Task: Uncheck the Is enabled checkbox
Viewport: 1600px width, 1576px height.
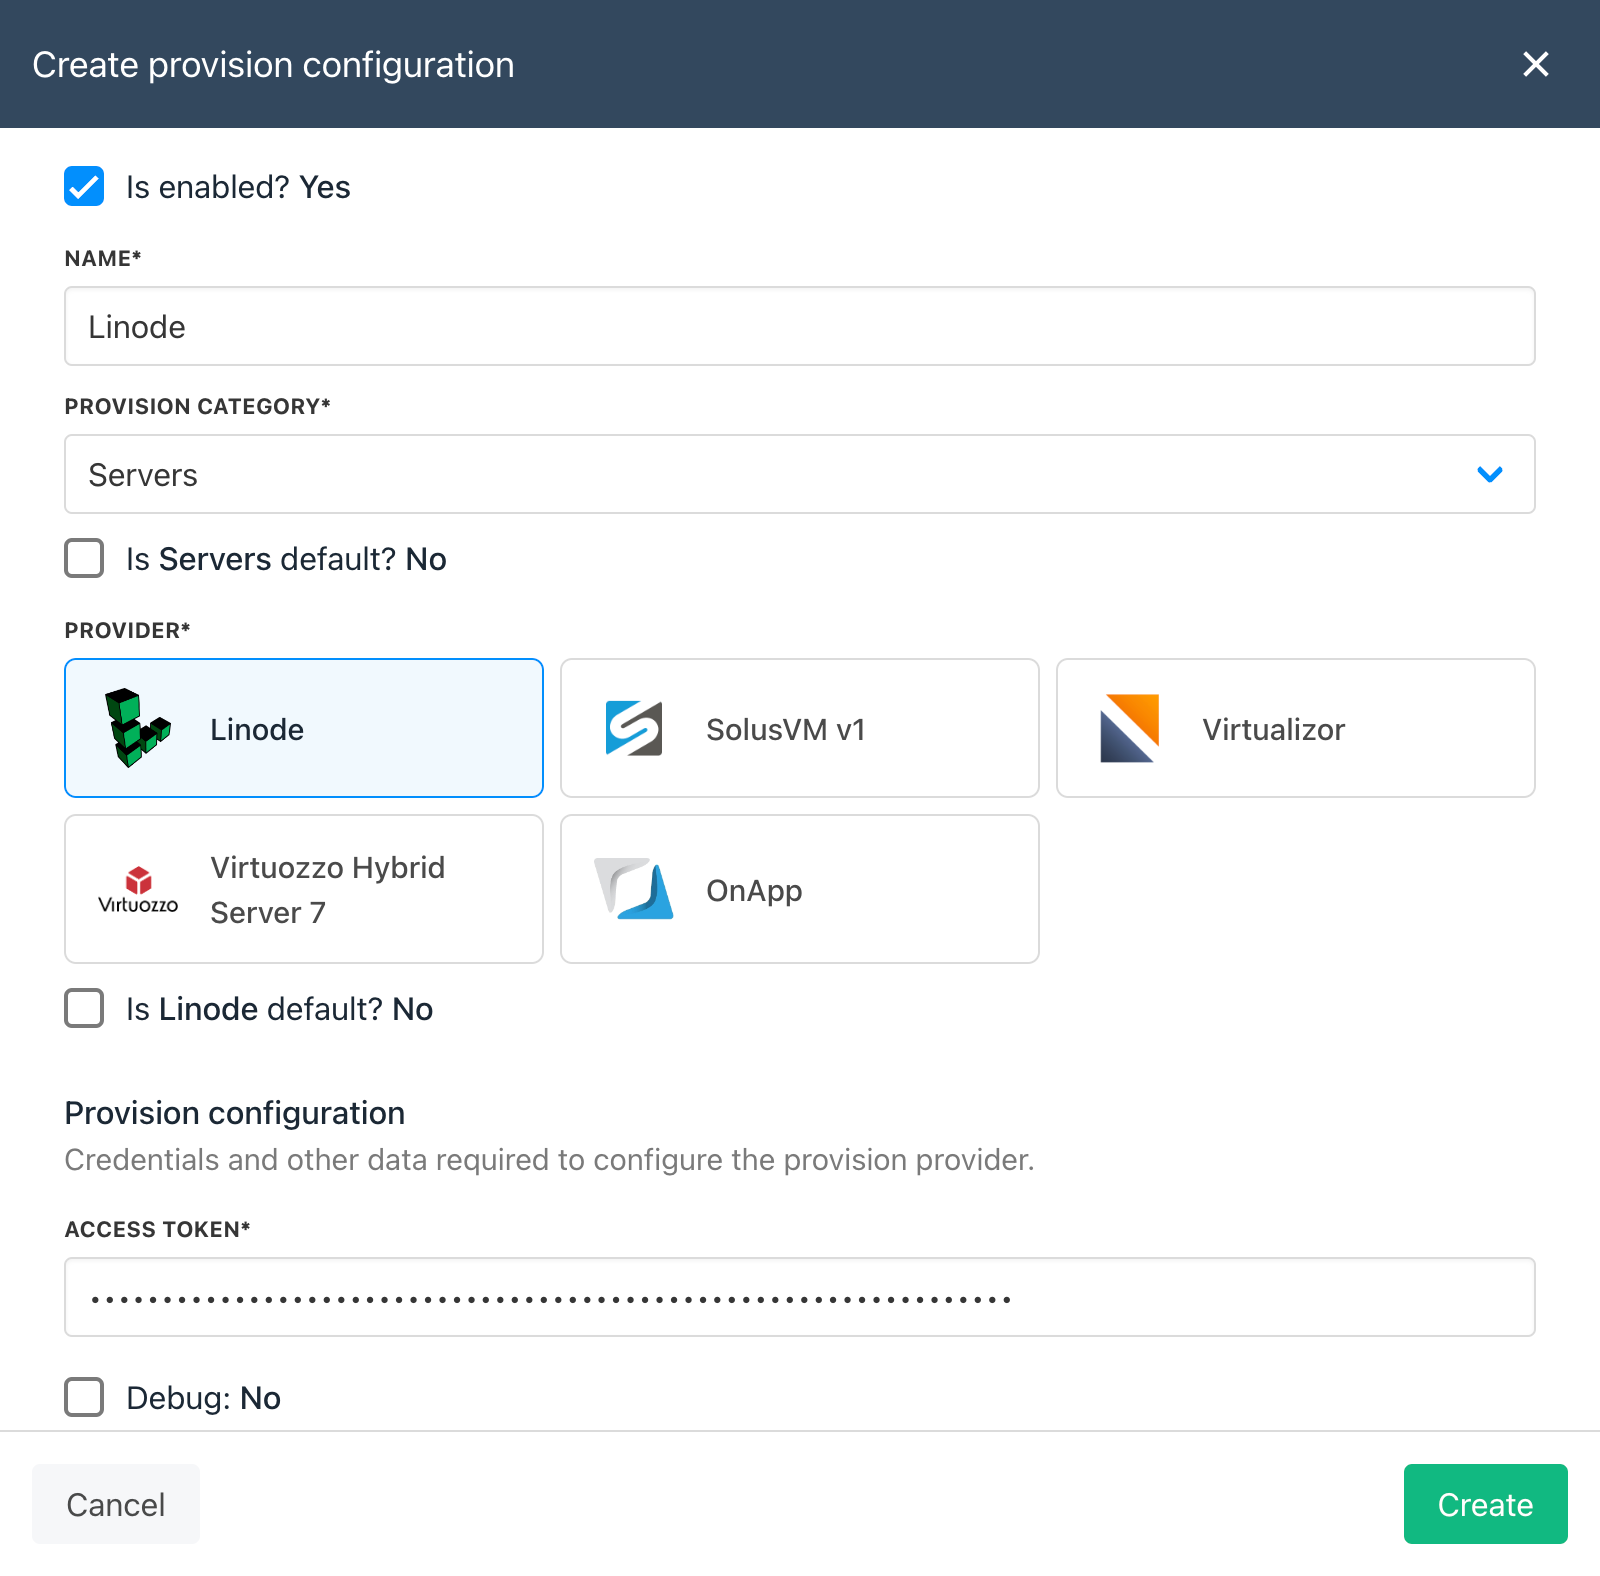Action: tap(84, 186)
